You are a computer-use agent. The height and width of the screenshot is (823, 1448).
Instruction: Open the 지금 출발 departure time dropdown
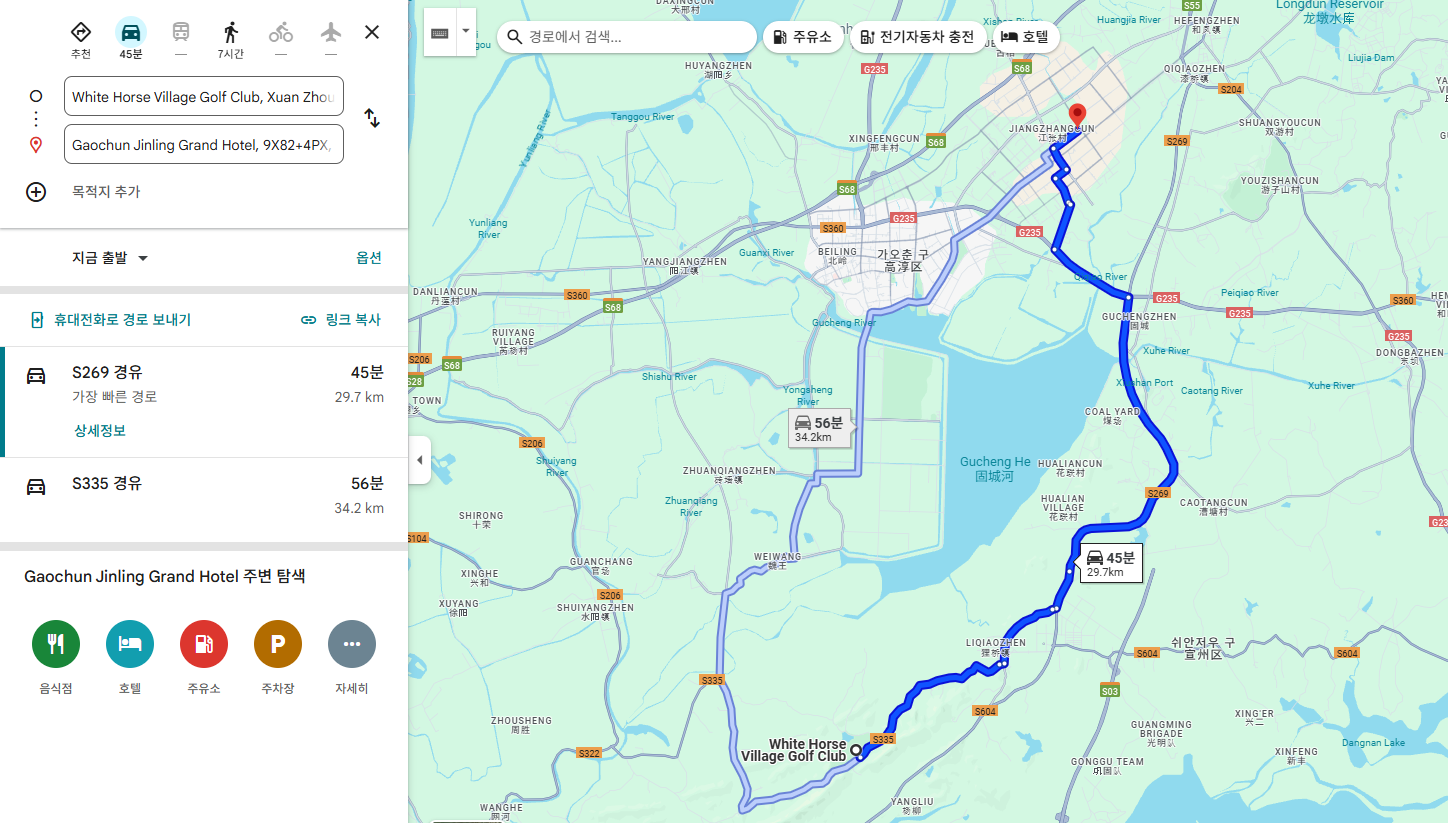pos(110,258)
